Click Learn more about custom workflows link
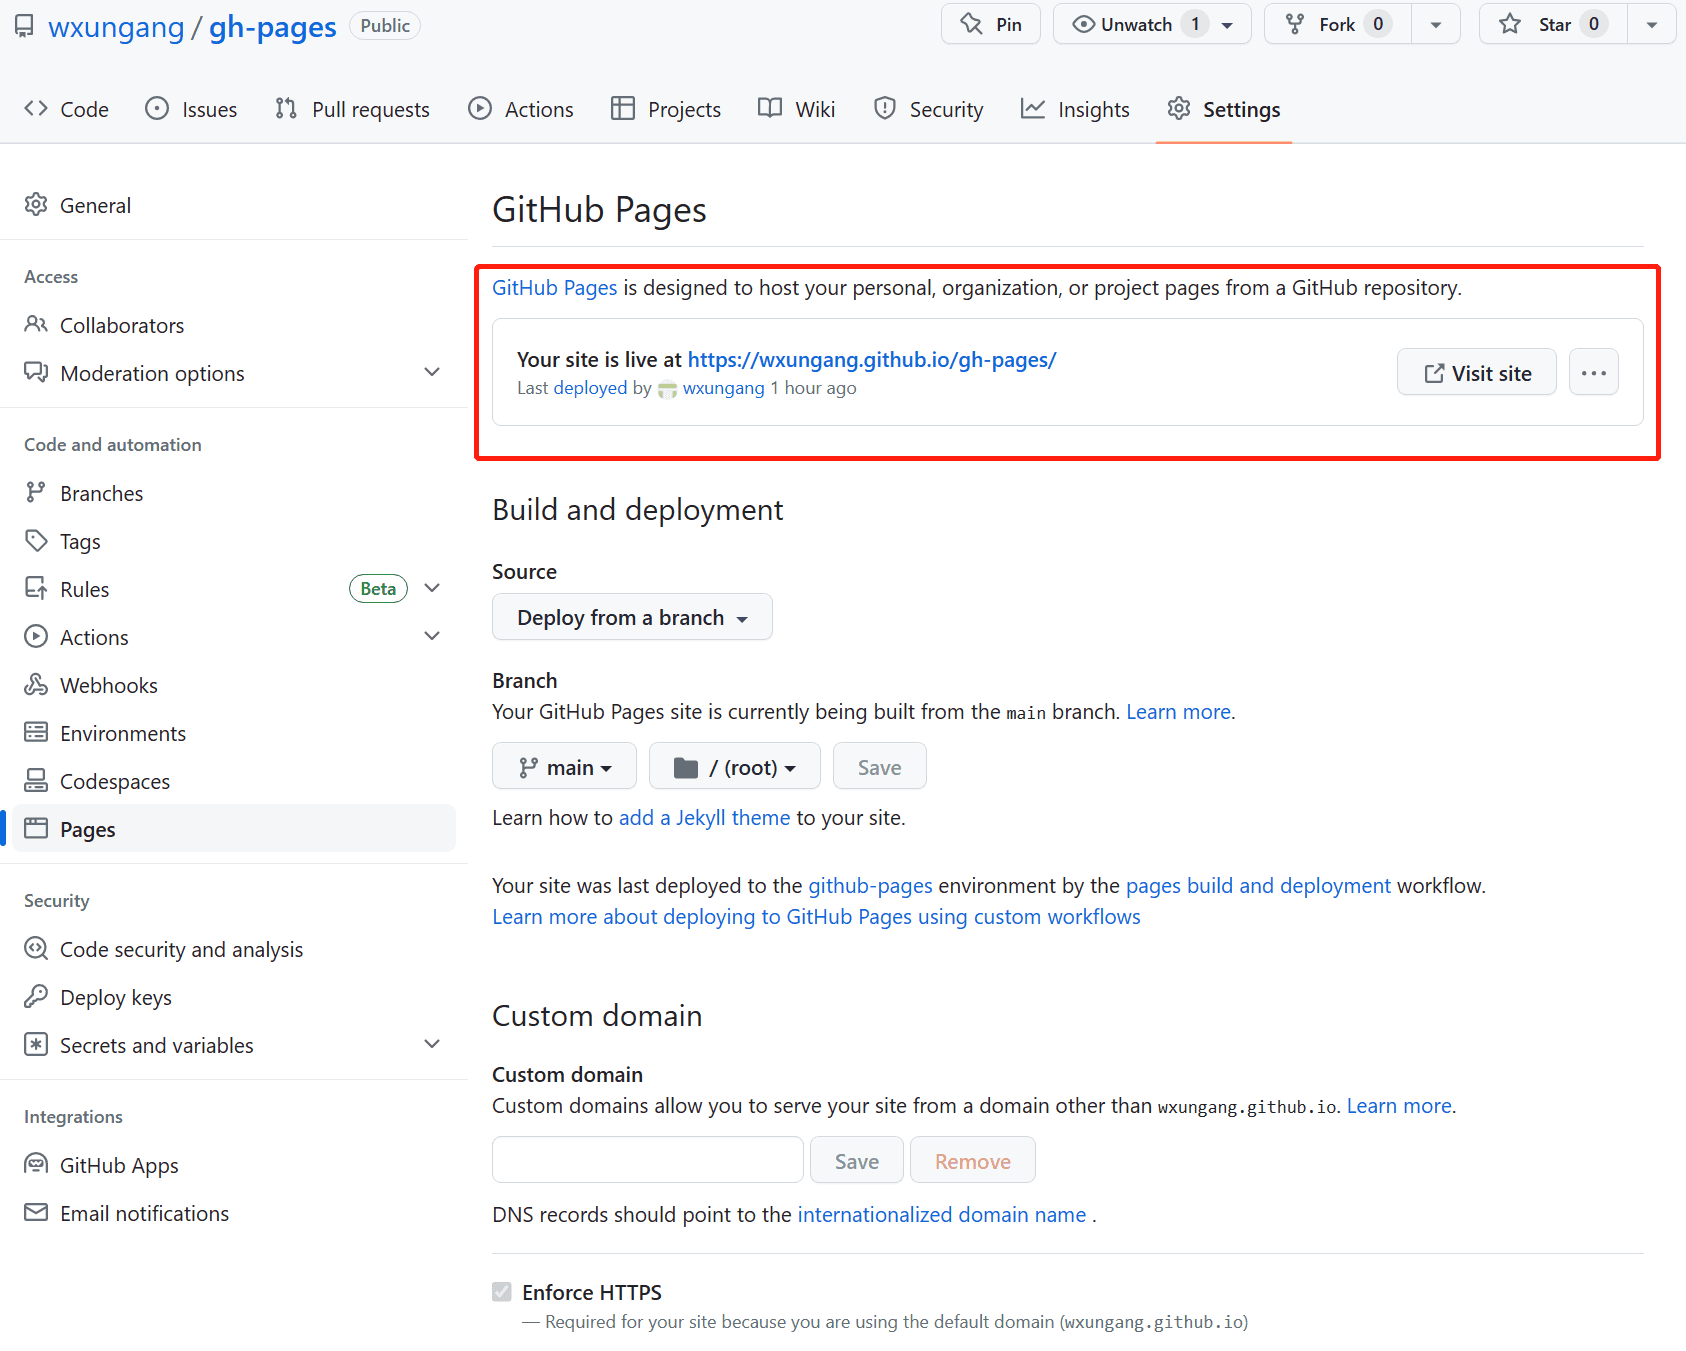The image size is (1686, 1351). coord(816,916)
